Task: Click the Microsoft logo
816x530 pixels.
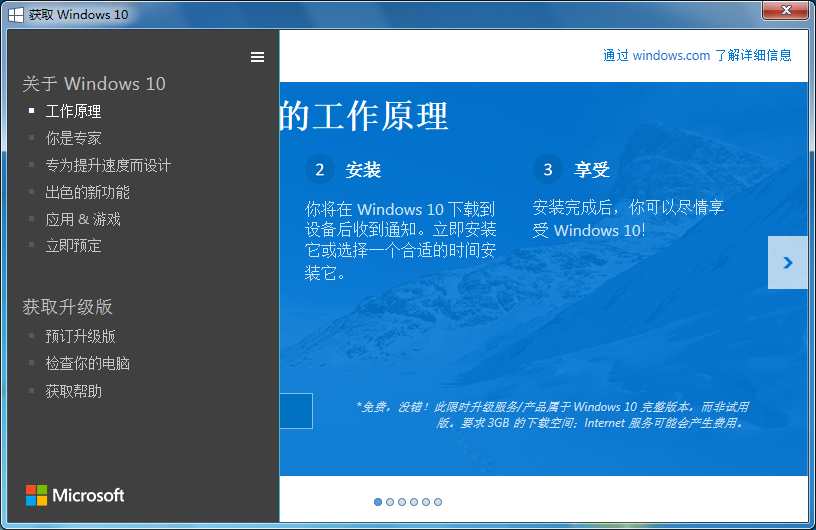Action: pyautogui.click(x=75, y=495)
